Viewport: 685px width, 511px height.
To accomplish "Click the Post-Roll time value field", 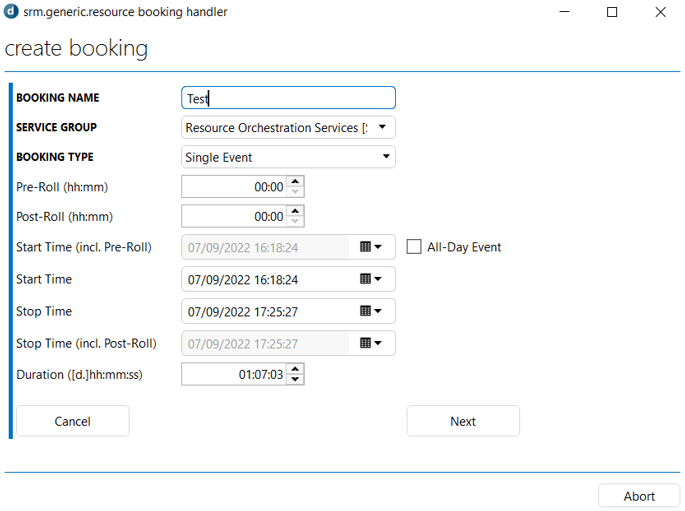I will click(x=234, y=217).
